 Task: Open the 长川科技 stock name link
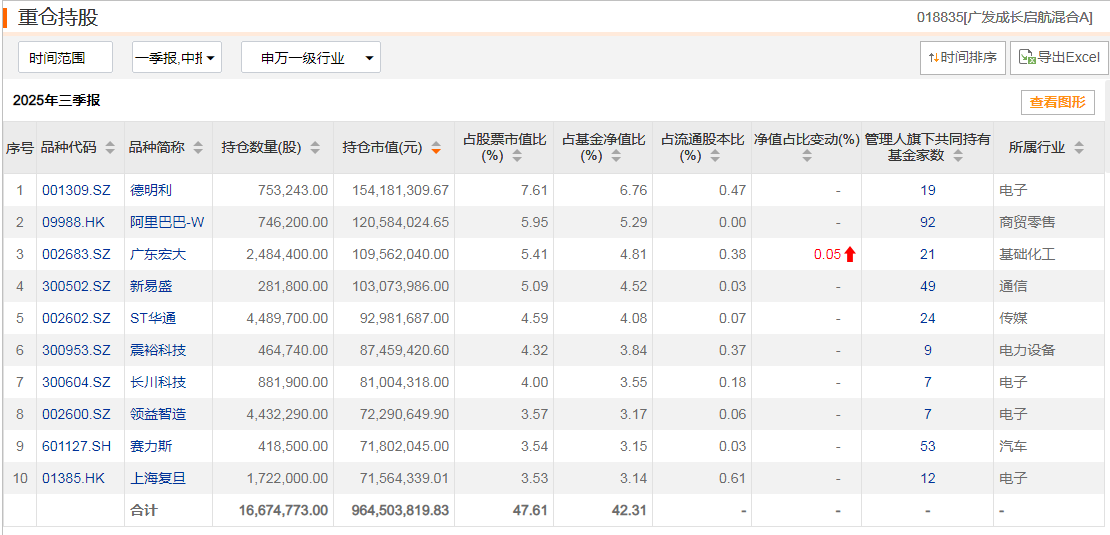(158, 383)
